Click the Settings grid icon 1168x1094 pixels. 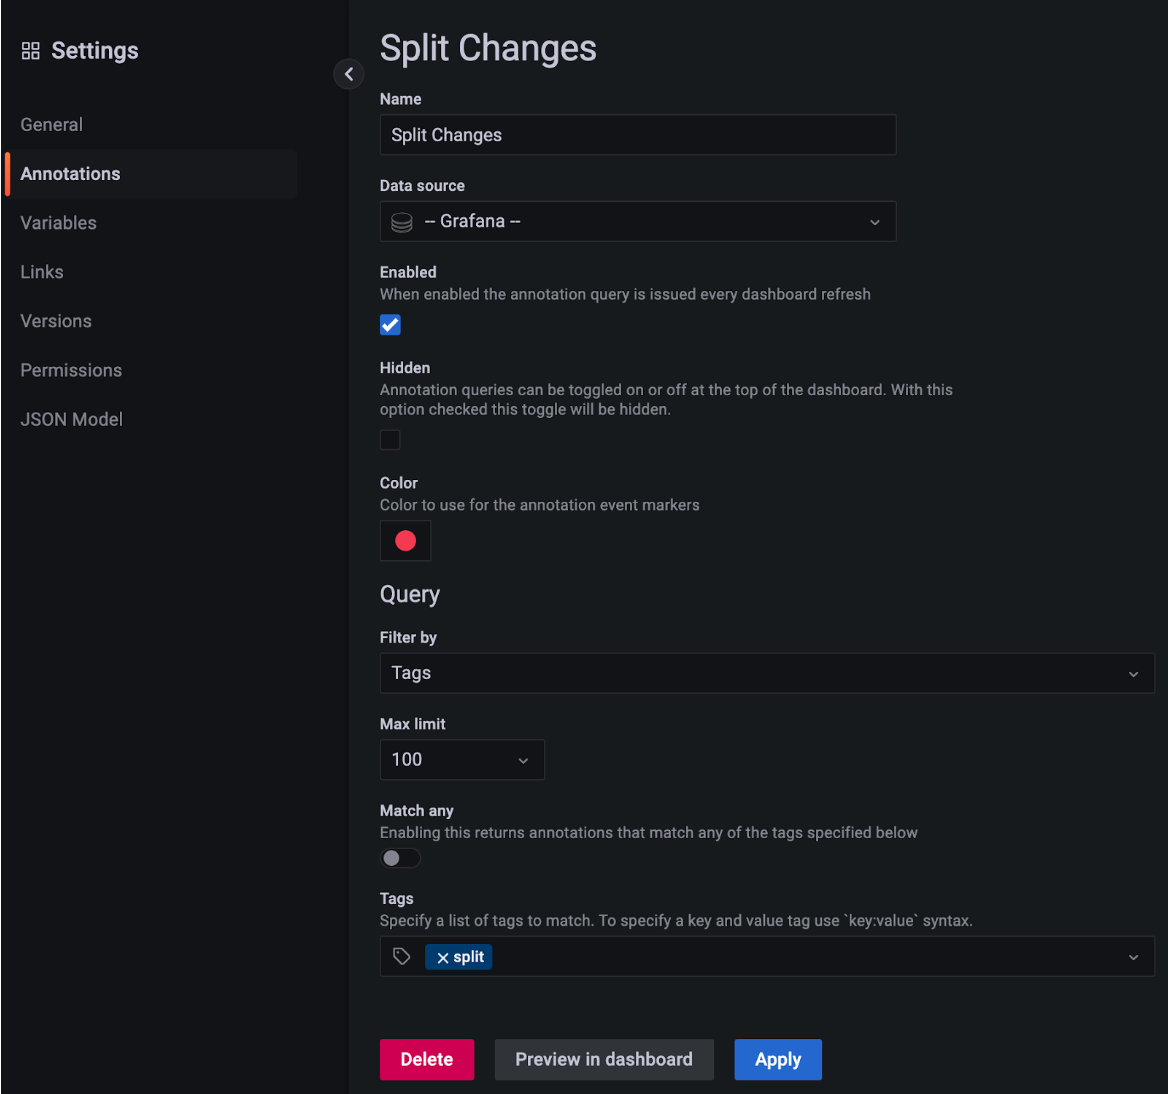point(31,51)
